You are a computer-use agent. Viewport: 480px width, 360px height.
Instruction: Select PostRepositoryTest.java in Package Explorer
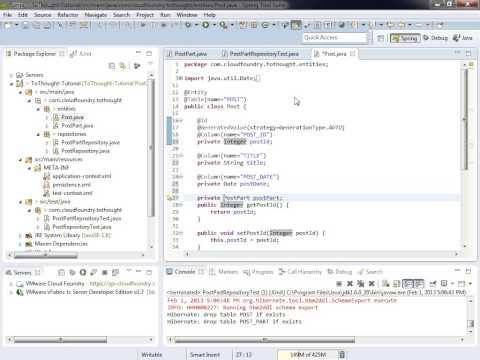82,227
